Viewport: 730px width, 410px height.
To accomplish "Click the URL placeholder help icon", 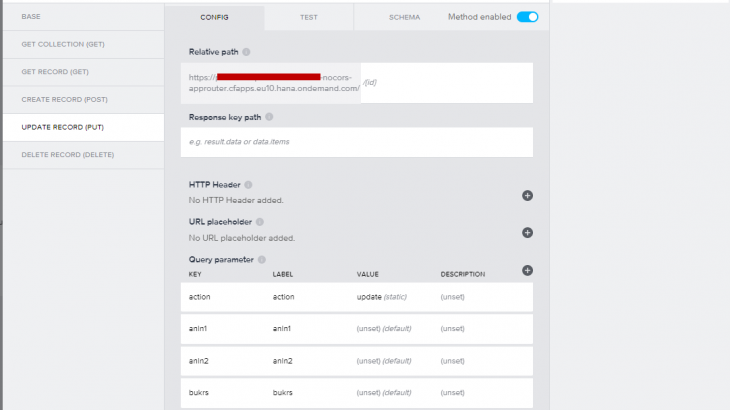I will click(260, 222).
